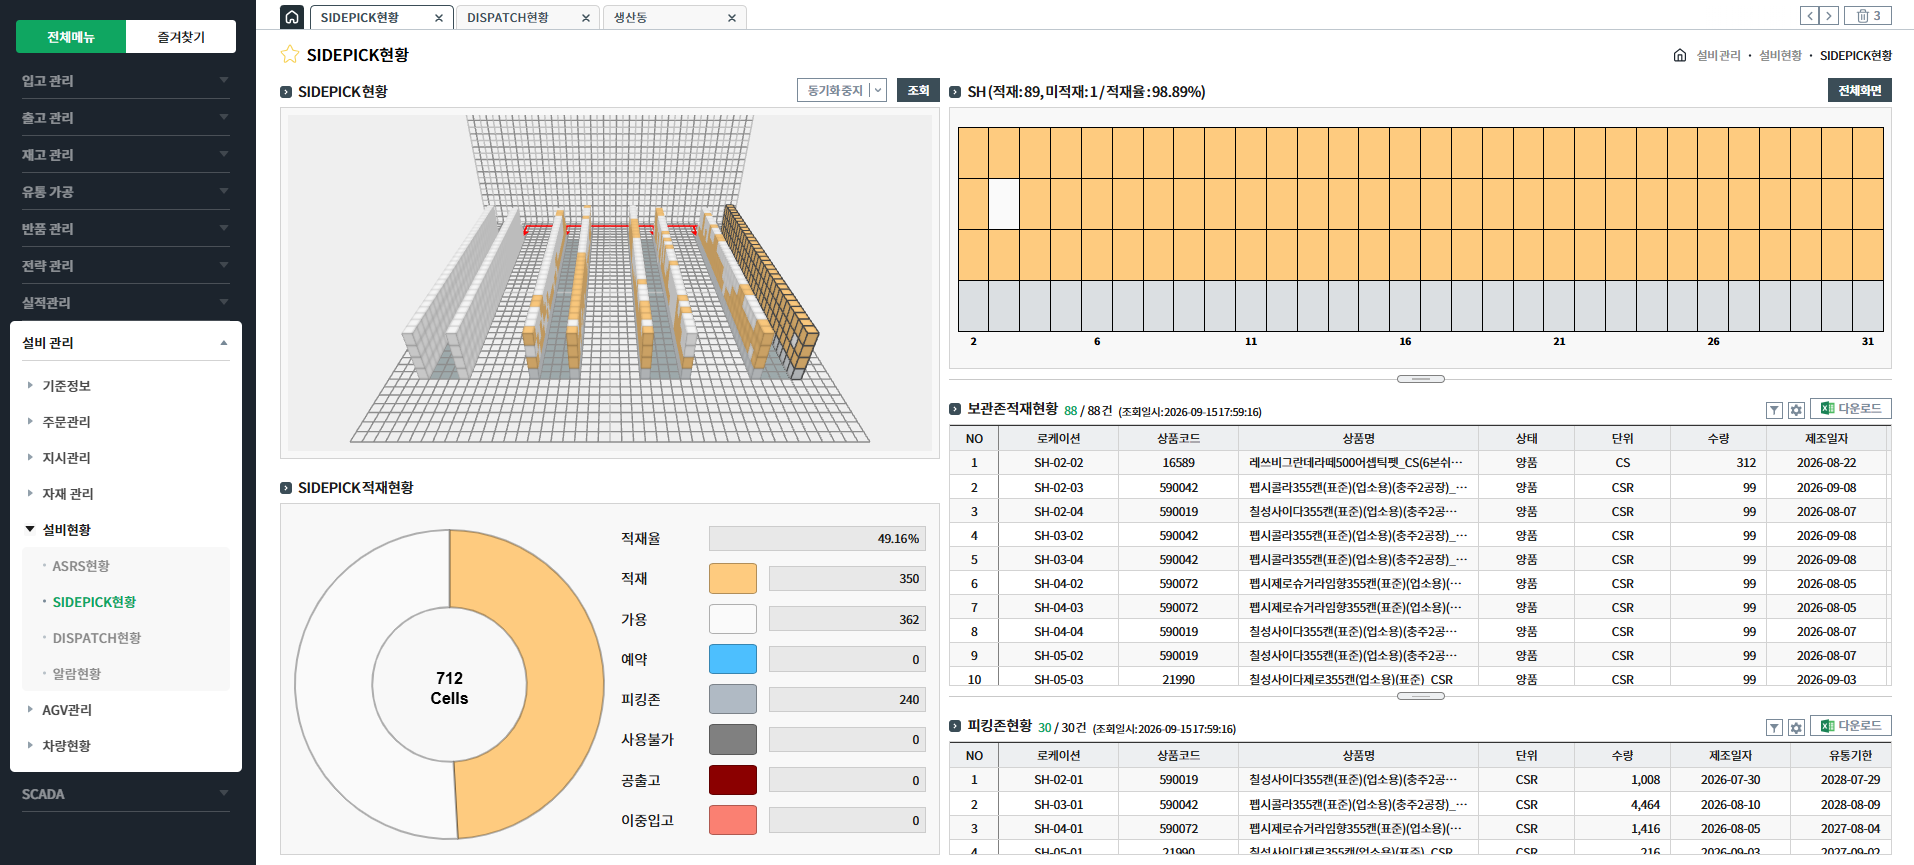
Task: Open filter icon in 피킹존현황 panel
Action: [1774, 727]
